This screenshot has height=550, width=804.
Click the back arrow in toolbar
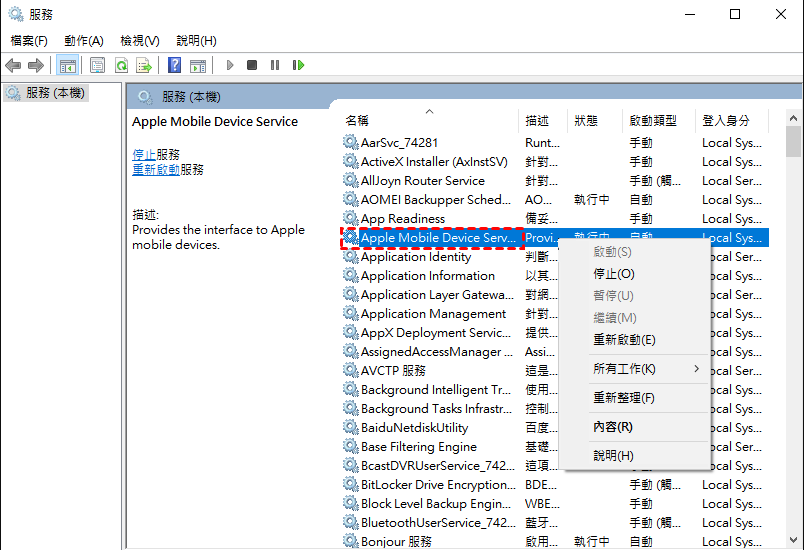(13, 65)
